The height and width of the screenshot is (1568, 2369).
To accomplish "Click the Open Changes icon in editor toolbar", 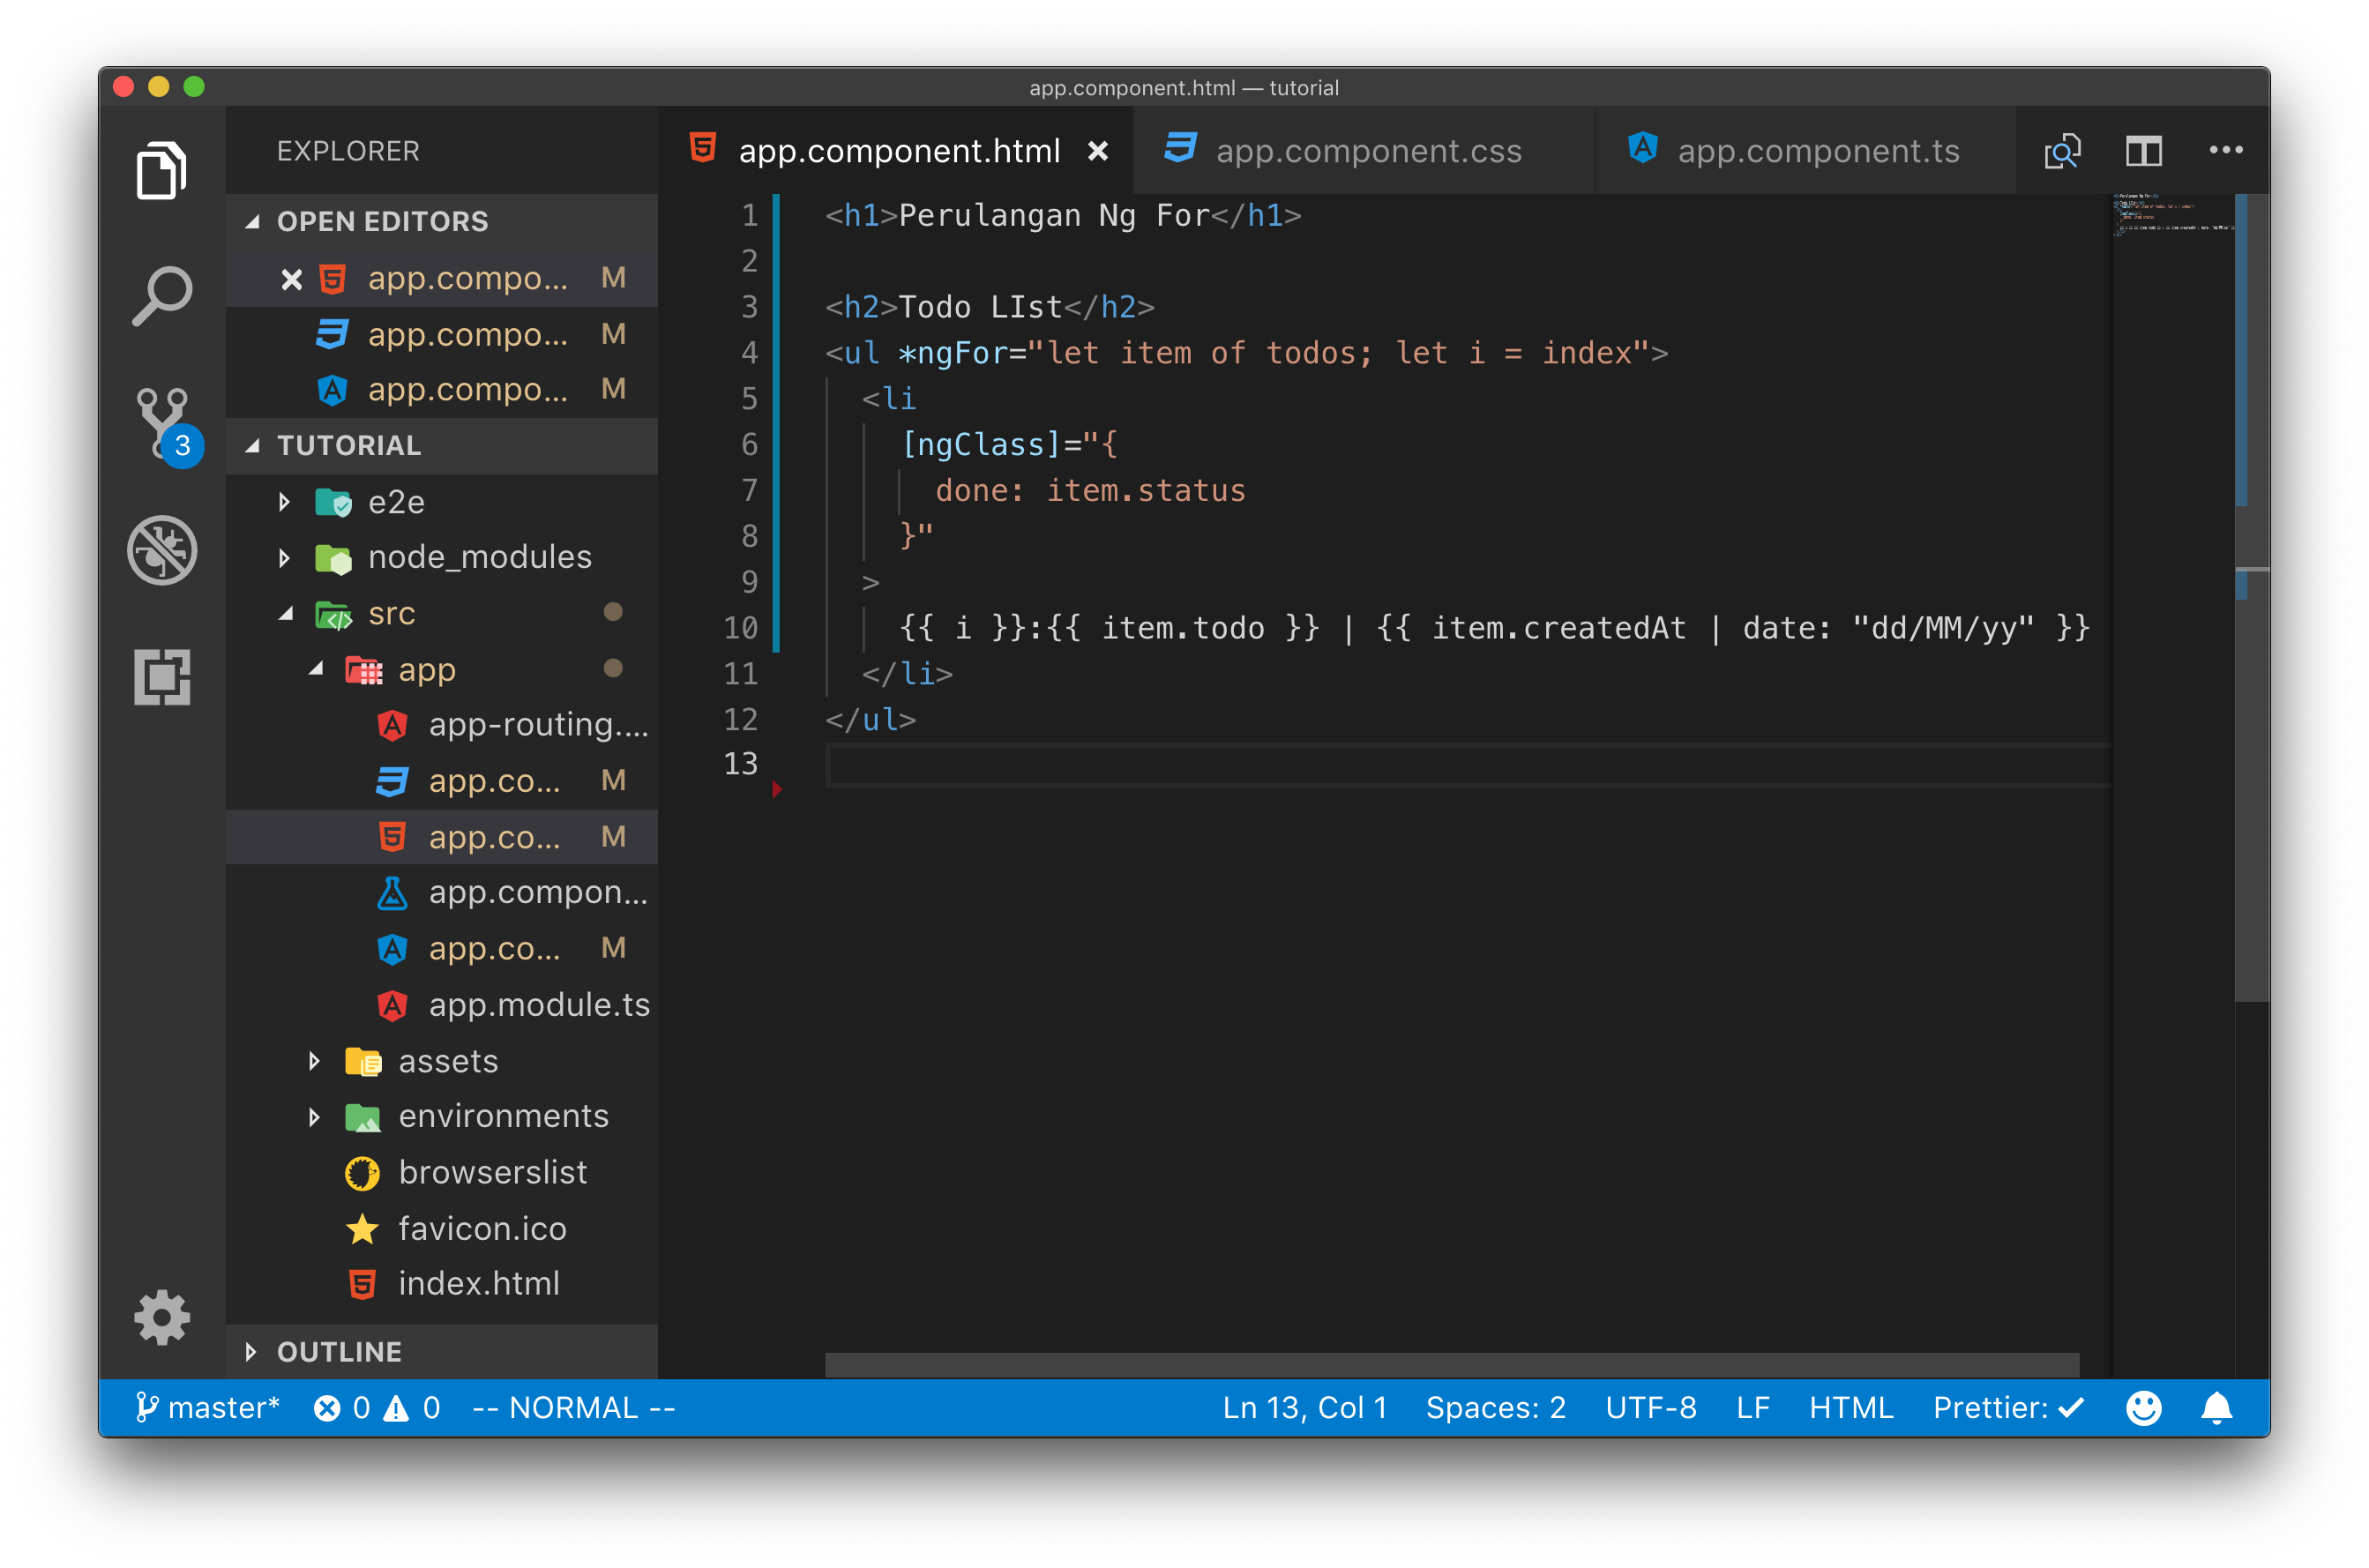I will [2061, 151].
